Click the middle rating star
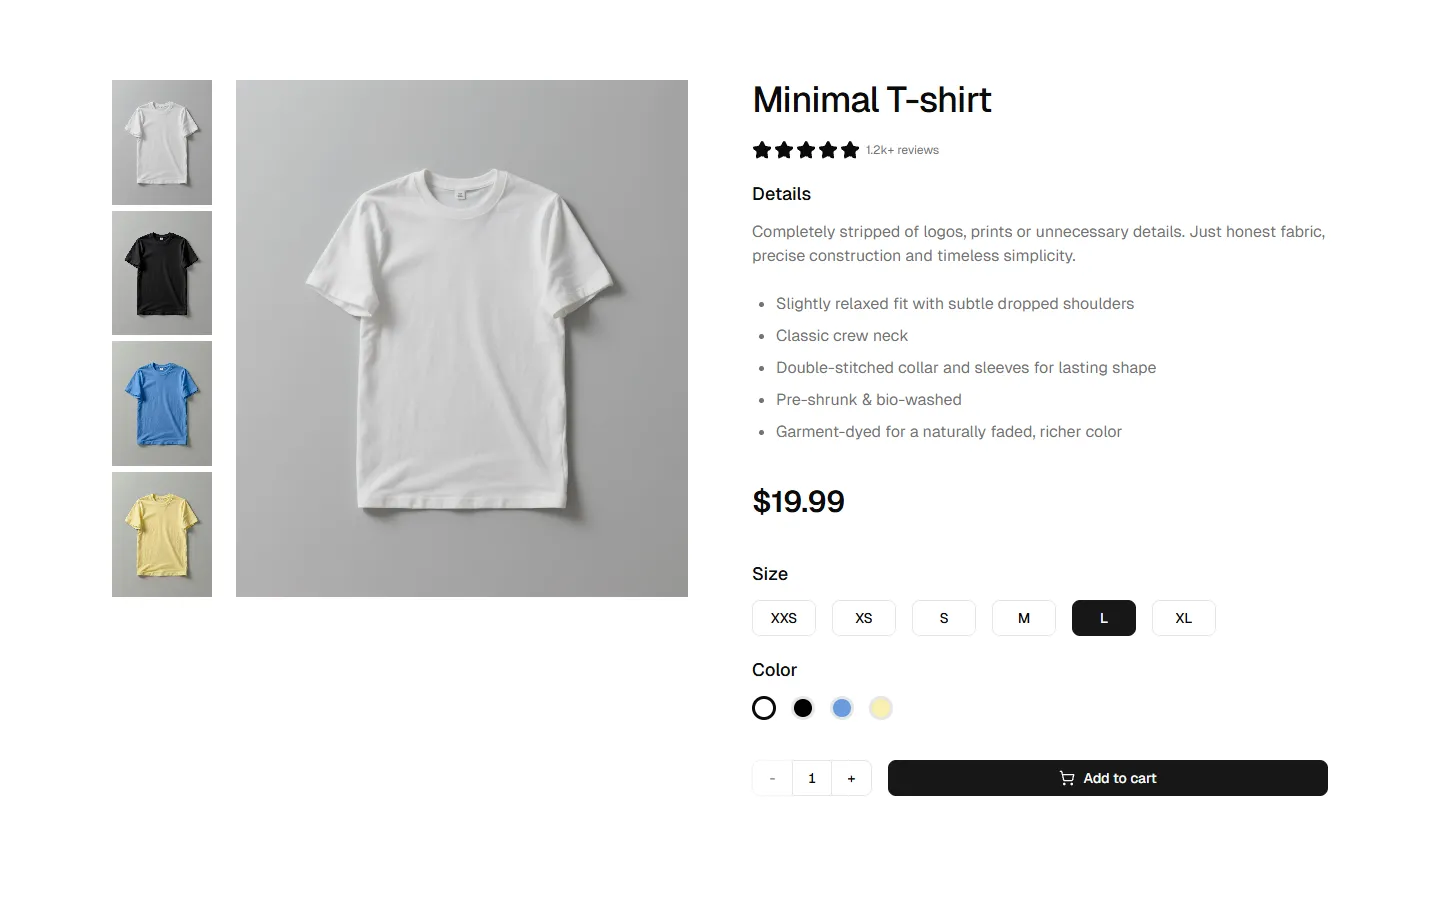 coord(806,149)
